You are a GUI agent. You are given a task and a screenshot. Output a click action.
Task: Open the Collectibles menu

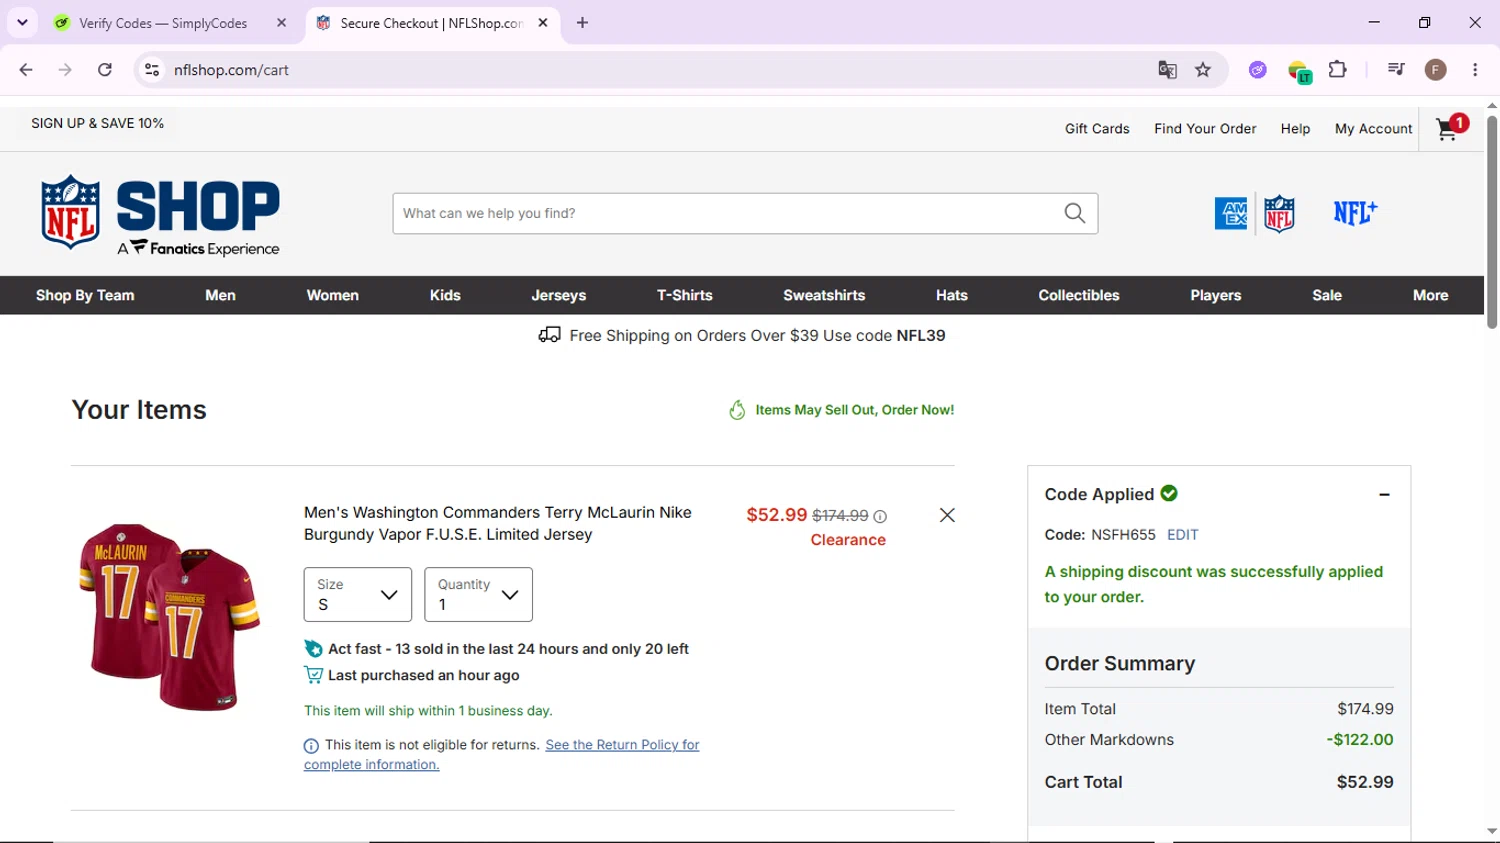(1079, 295)
